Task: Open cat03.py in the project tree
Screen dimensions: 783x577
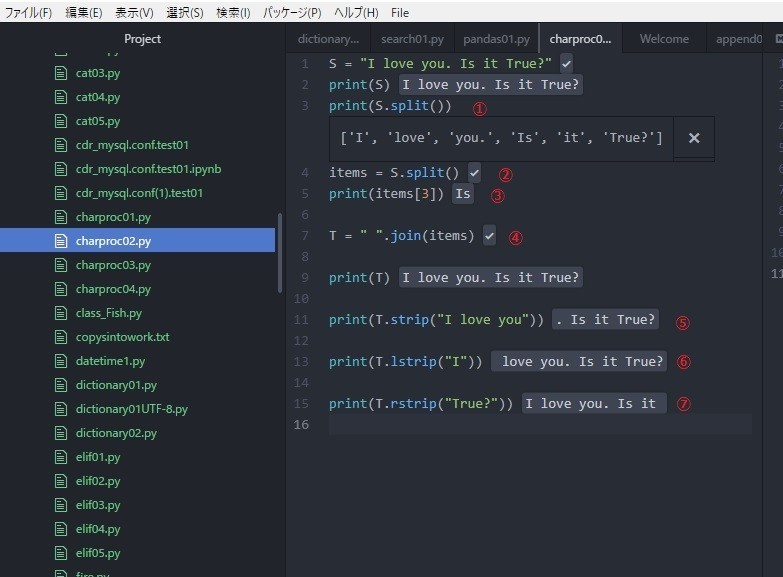Action: coord(98,73)
